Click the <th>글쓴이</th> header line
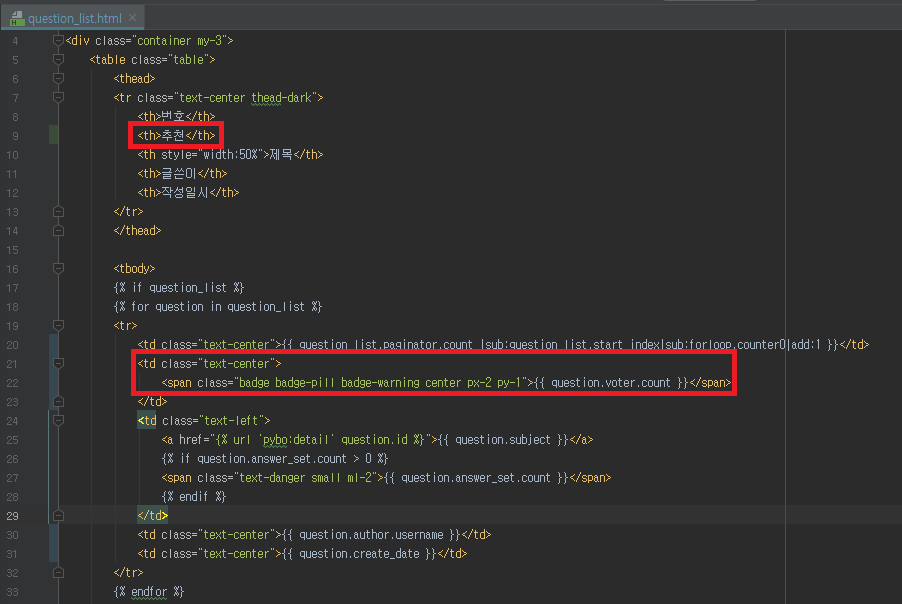Image resolution: width=902 pixels, height=604 pixels. 182,174
